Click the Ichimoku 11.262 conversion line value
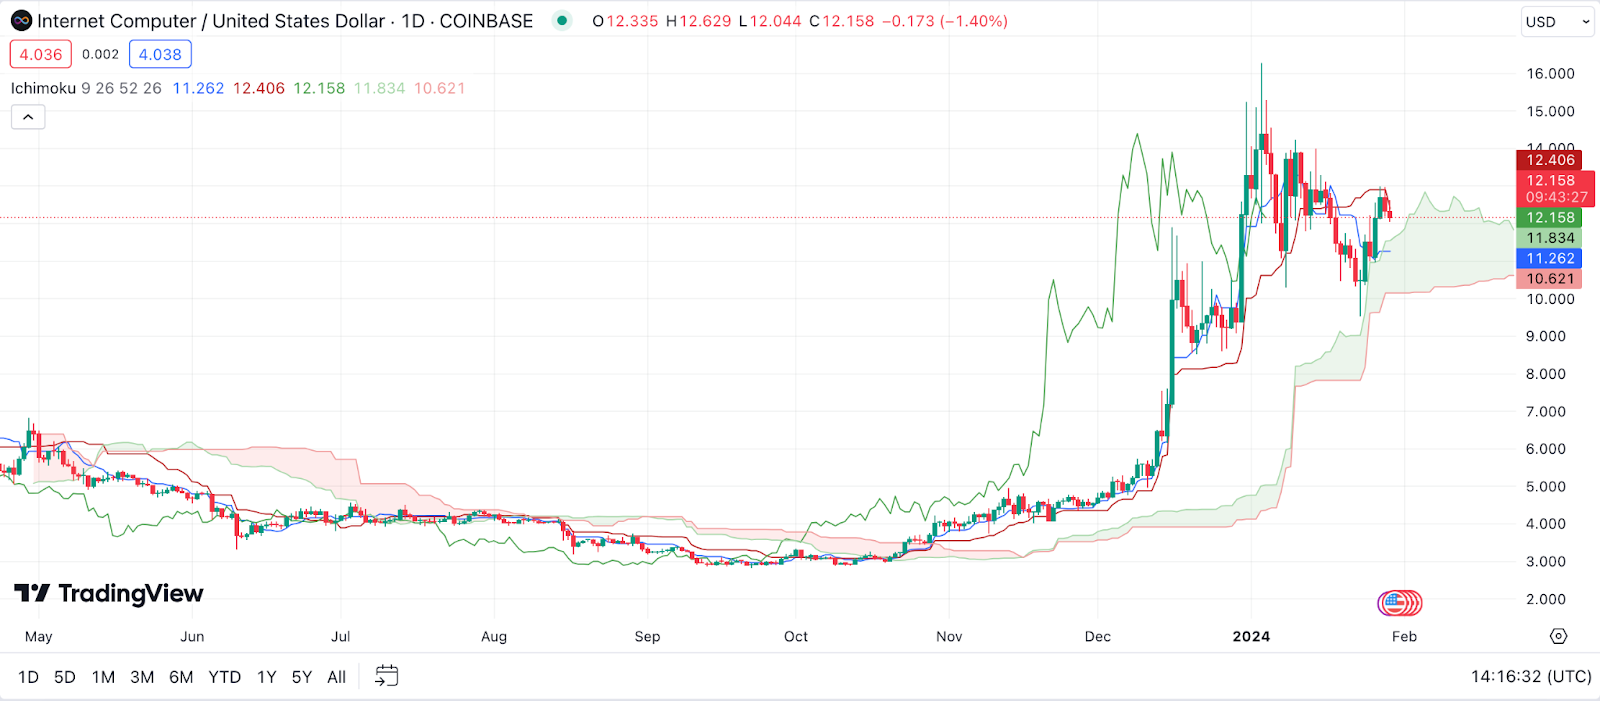1600x701 pixels. (x=198, y=88)
